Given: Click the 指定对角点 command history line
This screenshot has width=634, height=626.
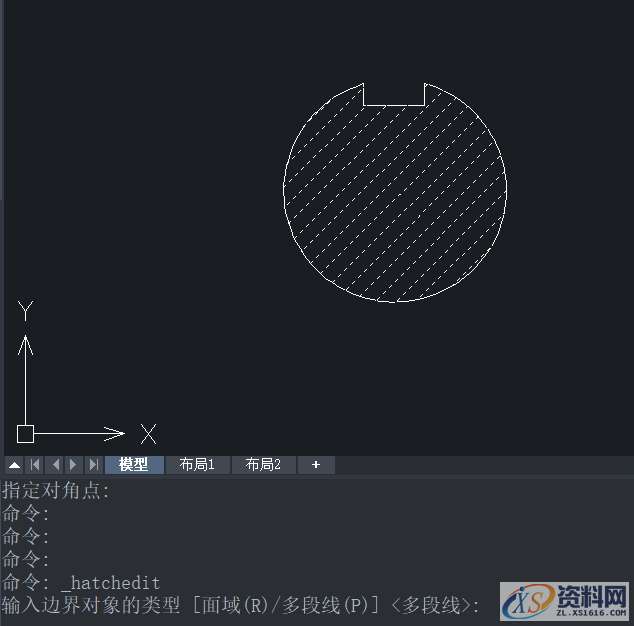Looking at the screenshot, I should point(56,491).
